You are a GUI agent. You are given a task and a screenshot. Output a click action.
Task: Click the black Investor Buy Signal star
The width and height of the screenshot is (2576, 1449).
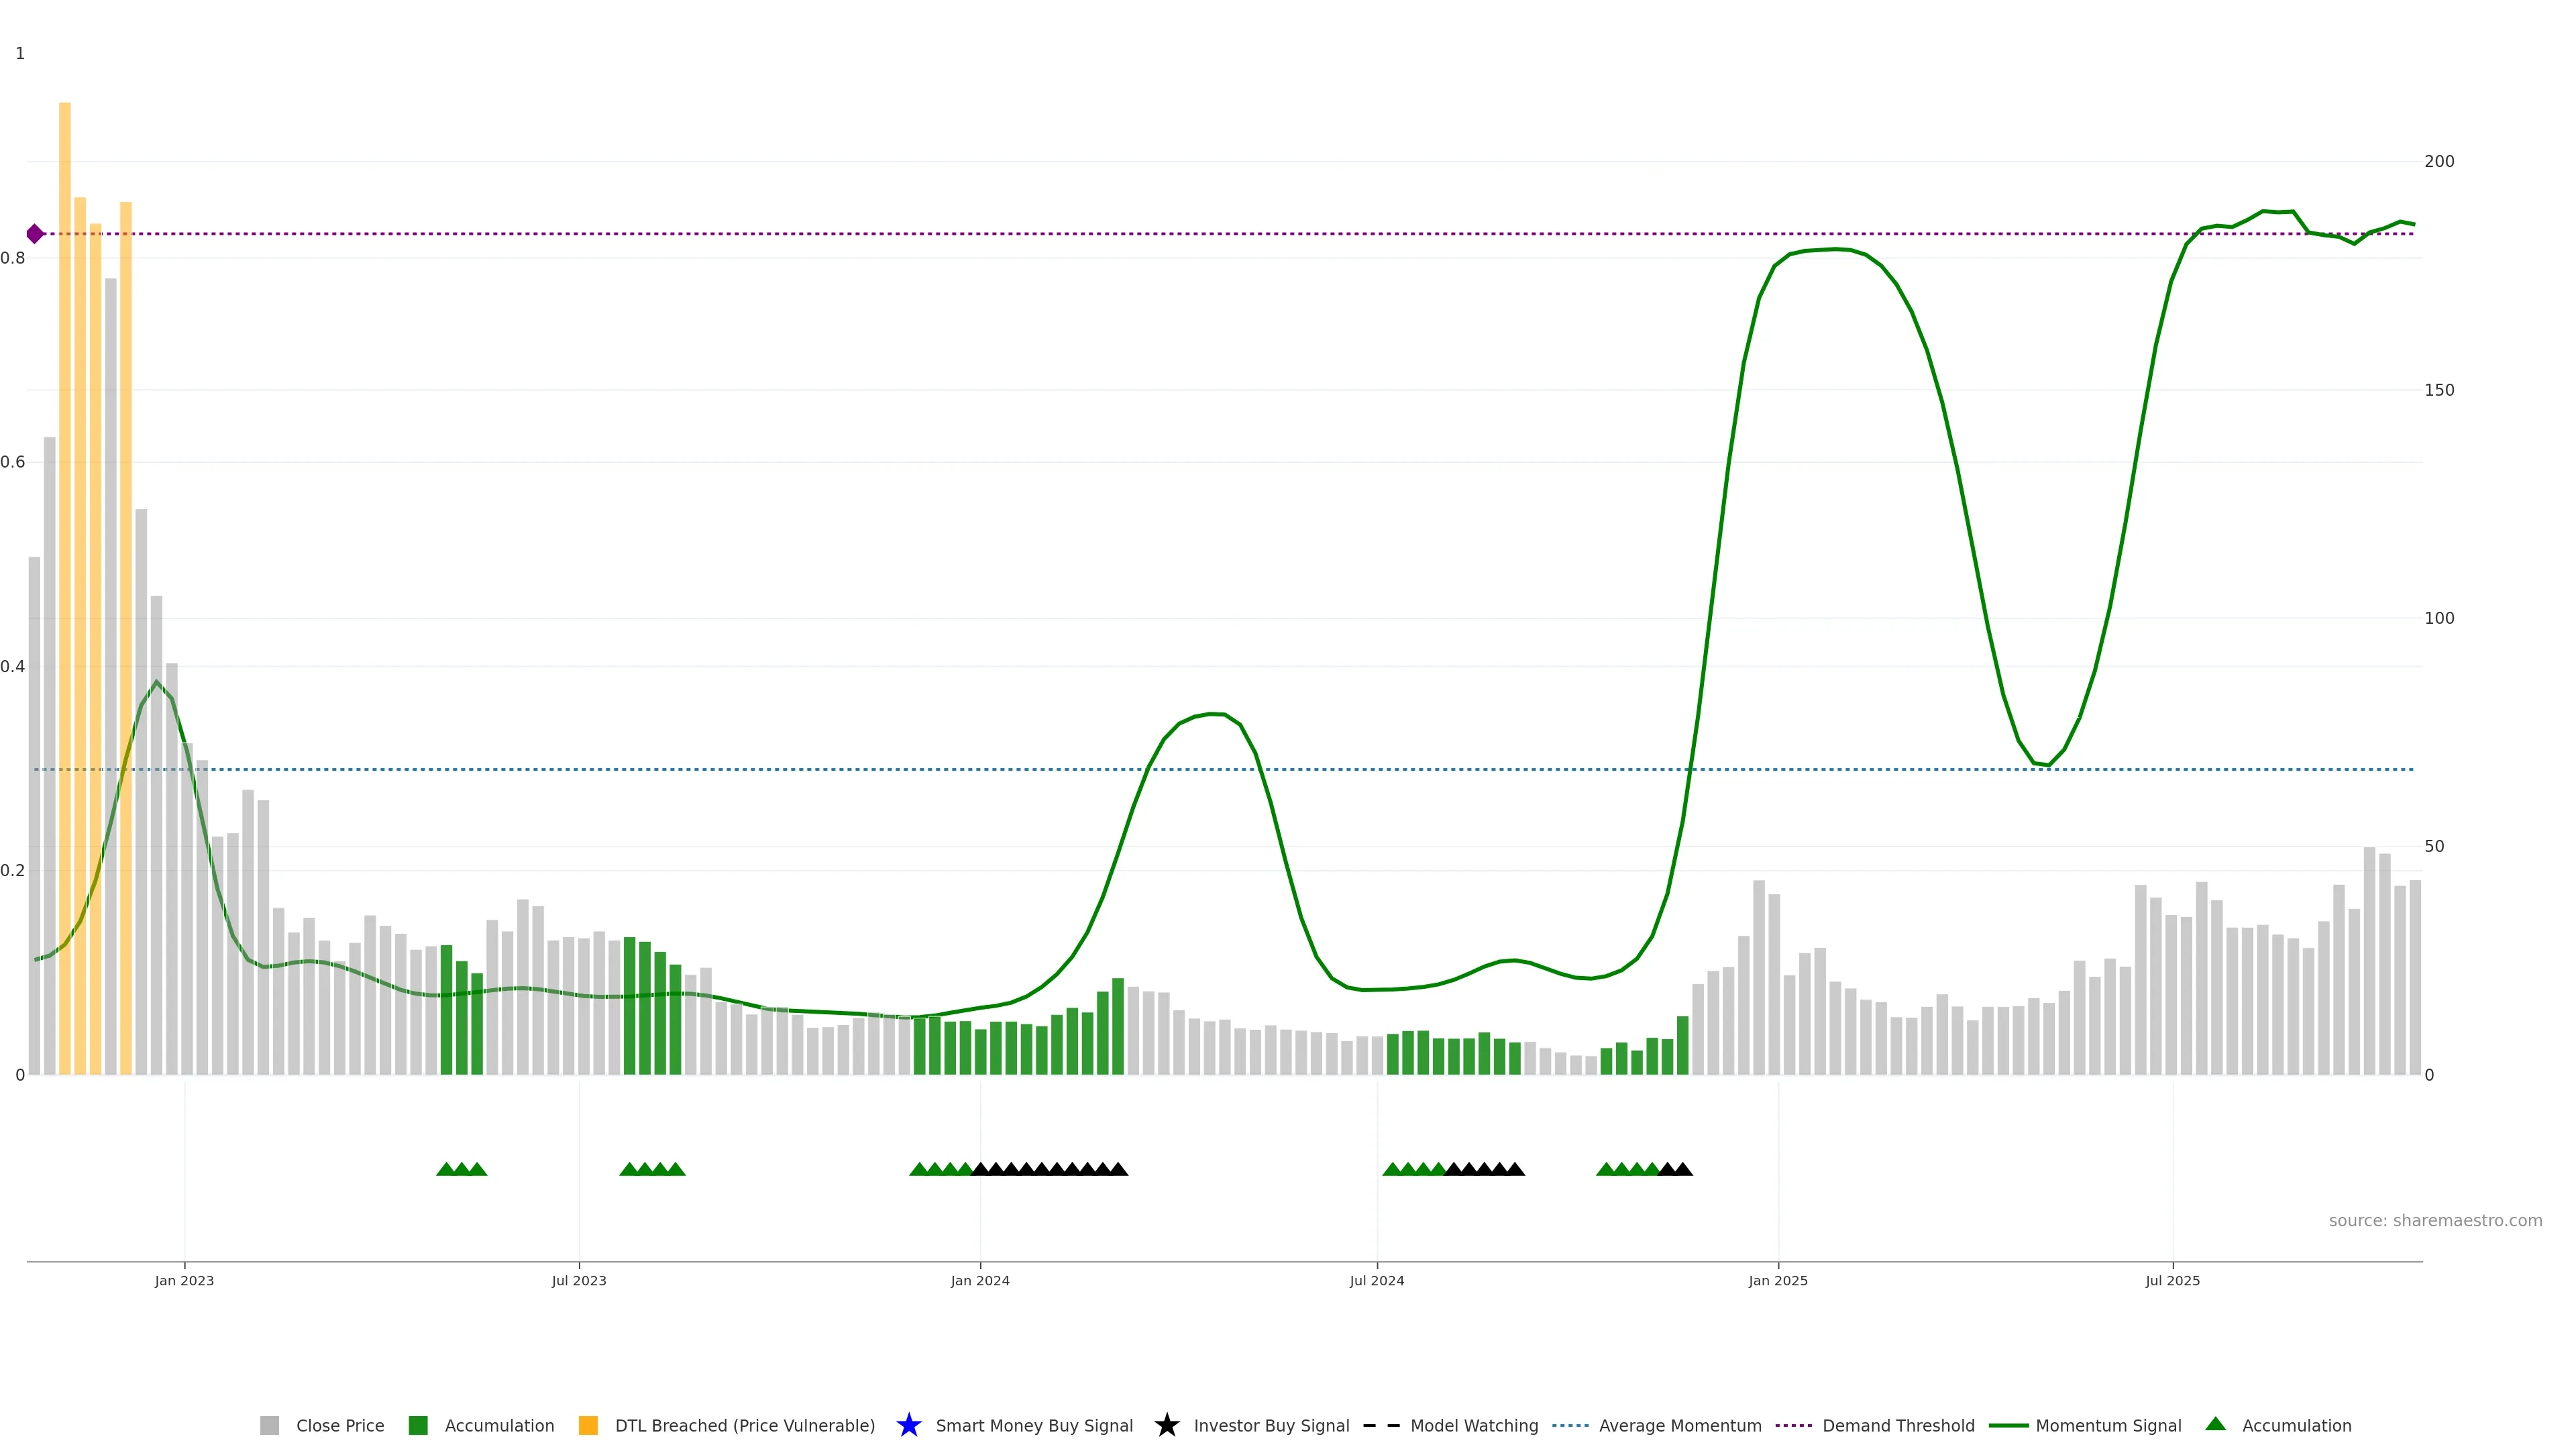[1166, 1425]
